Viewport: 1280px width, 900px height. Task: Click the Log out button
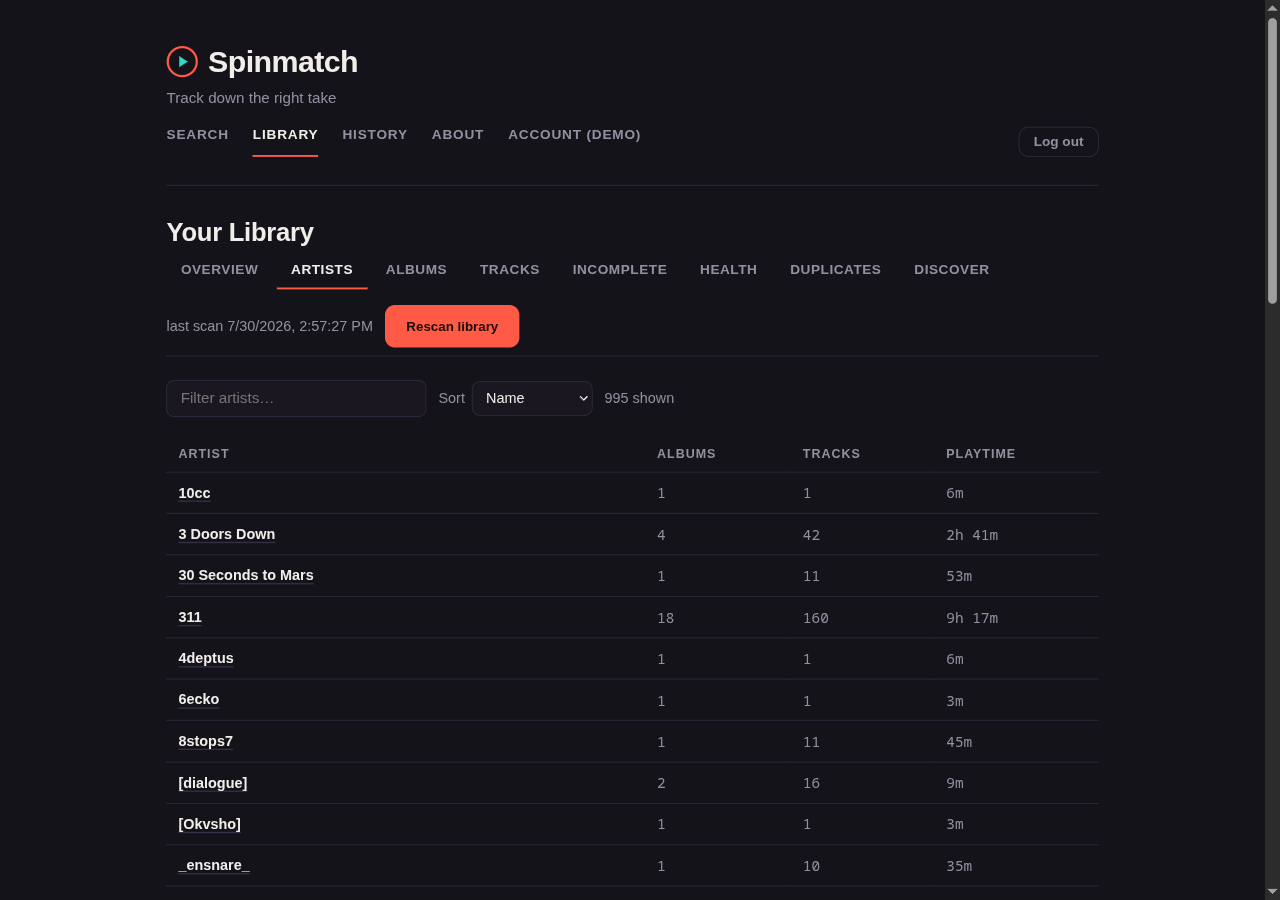click(1058, 142)
